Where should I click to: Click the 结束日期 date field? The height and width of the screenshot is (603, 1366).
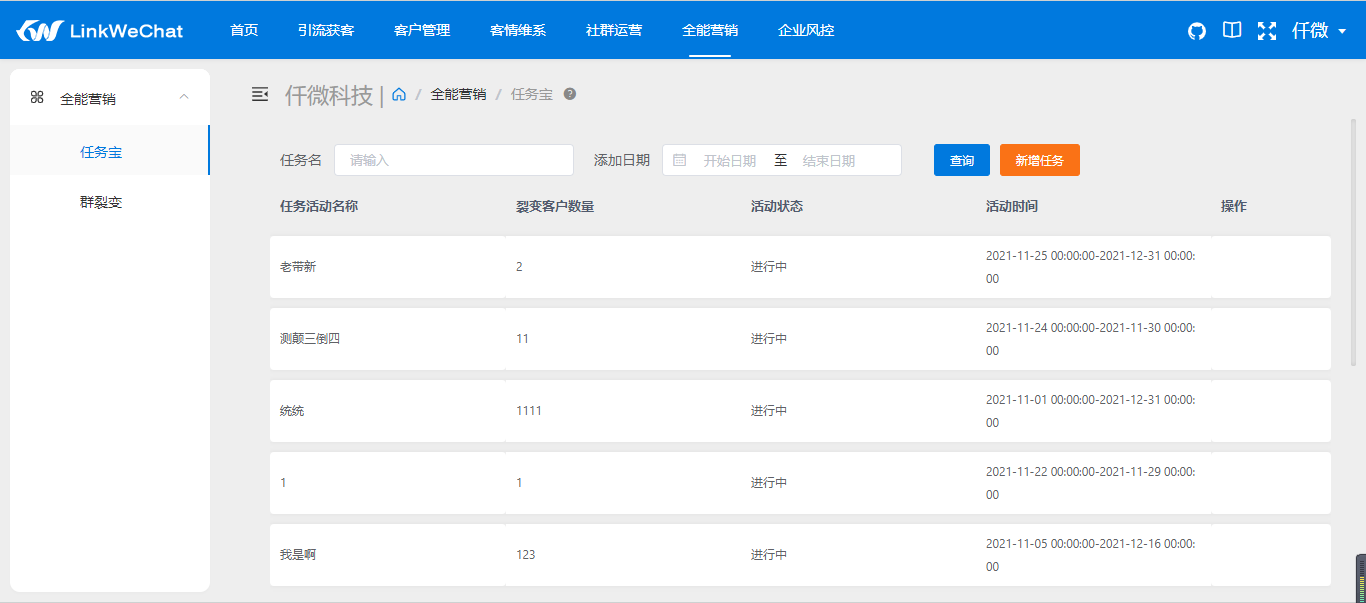pyautogui.click(x=829, y=160)
